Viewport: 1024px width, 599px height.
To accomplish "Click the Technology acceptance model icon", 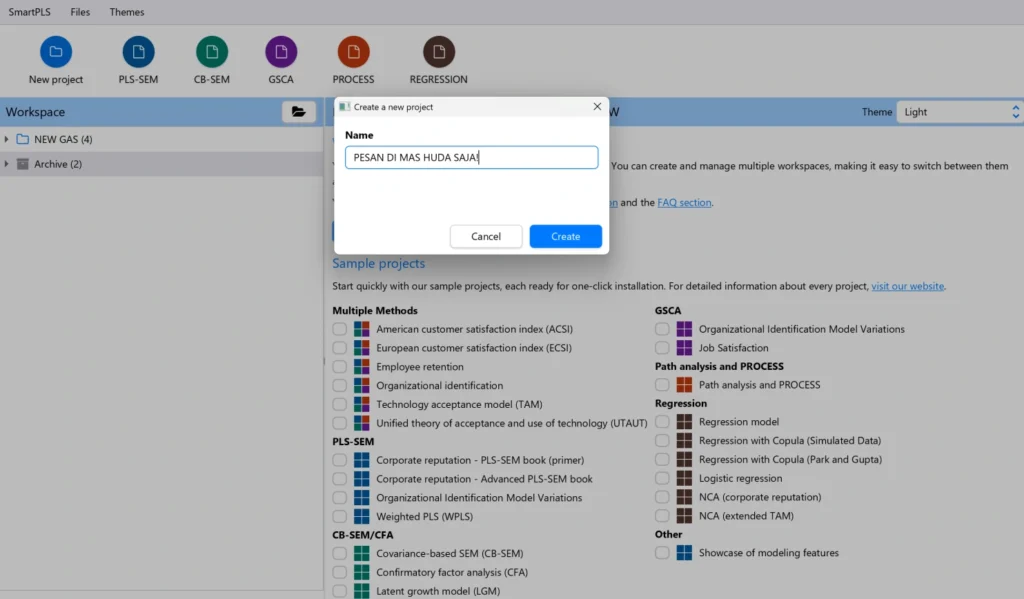I will 361,404.
